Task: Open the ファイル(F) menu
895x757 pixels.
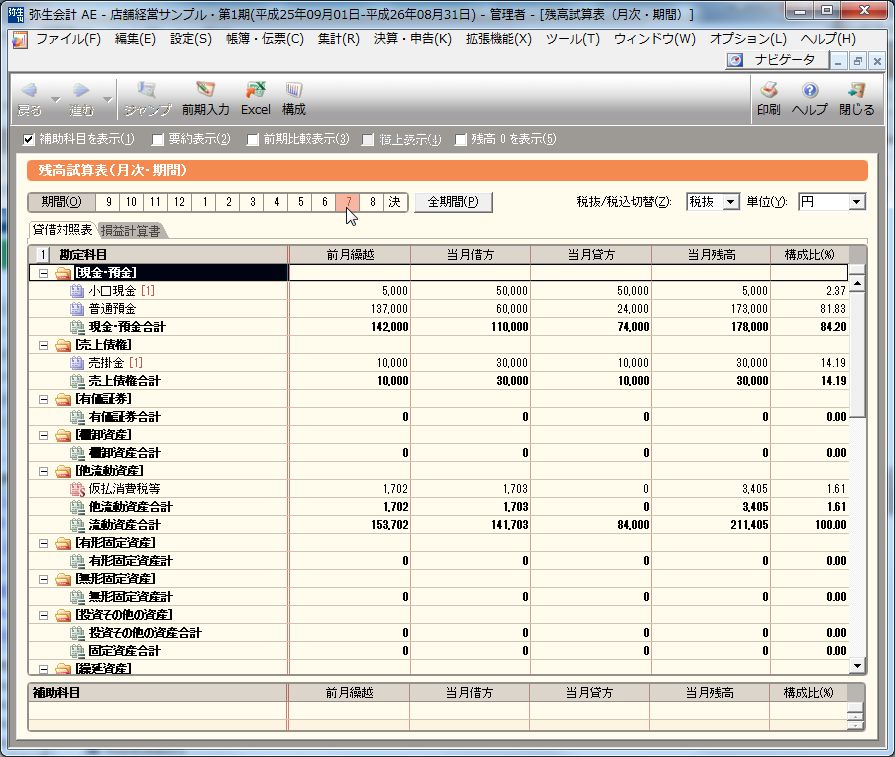Action: tap(68, 39)
